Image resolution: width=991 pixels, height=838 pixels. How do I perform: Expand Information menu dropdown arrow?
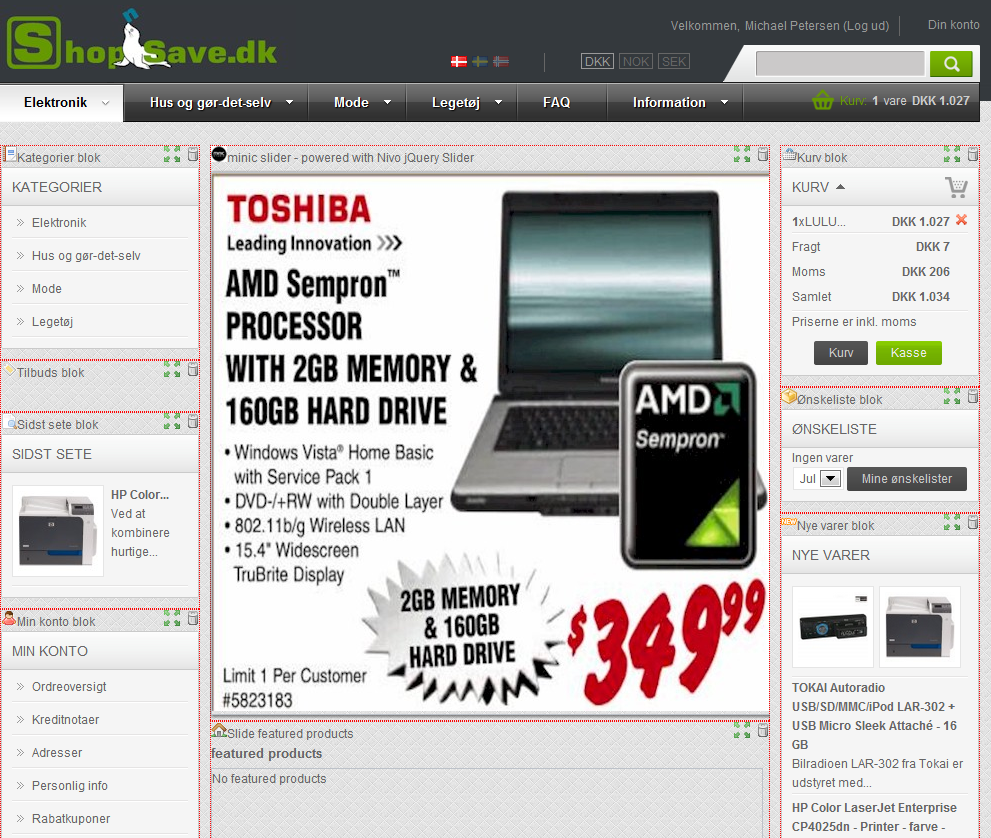724,102
